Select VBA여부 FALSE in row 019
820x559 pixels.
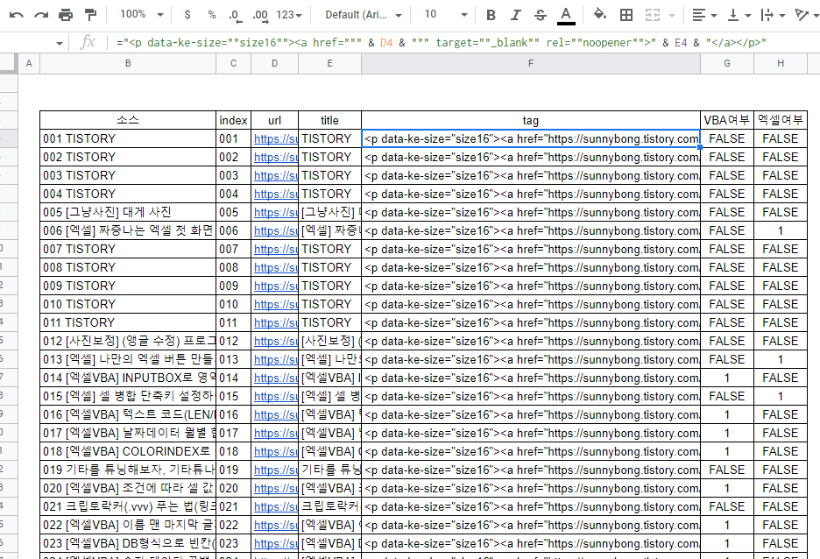727,470
